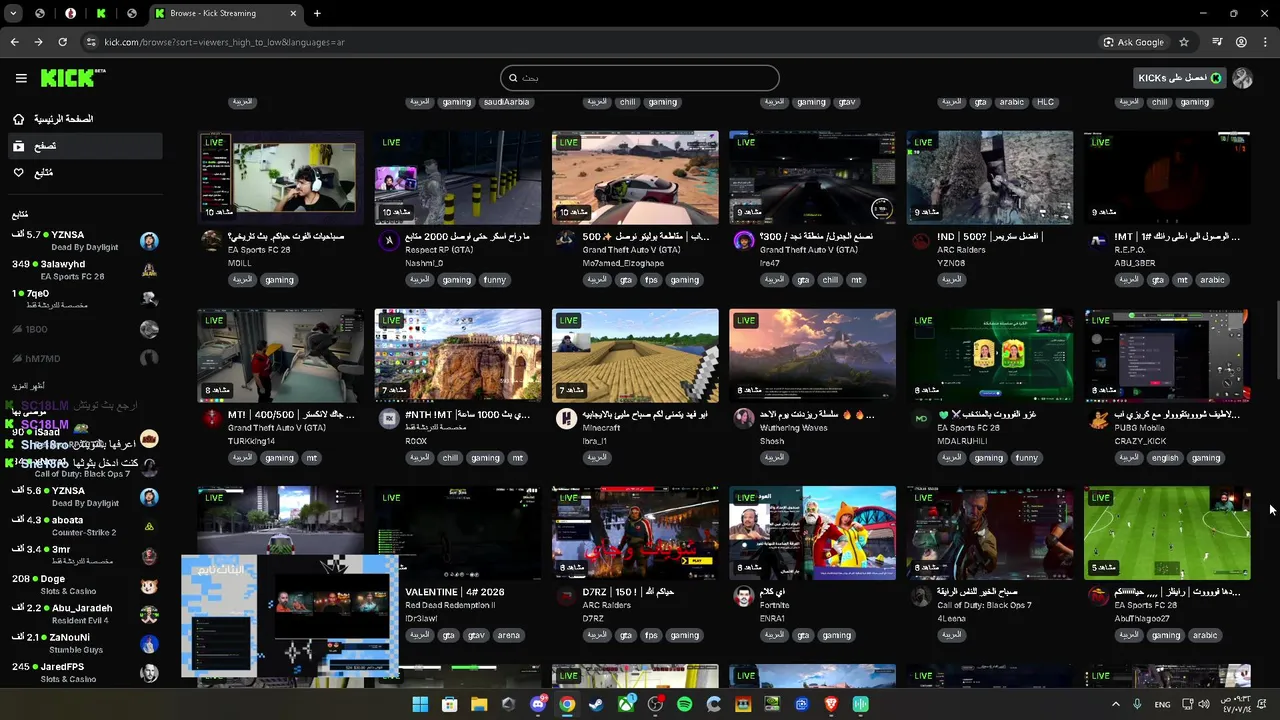Switch to the other Kick tab with green K
The width and height of the screenshot is (1280, 720).
click(x=101, y=13)
